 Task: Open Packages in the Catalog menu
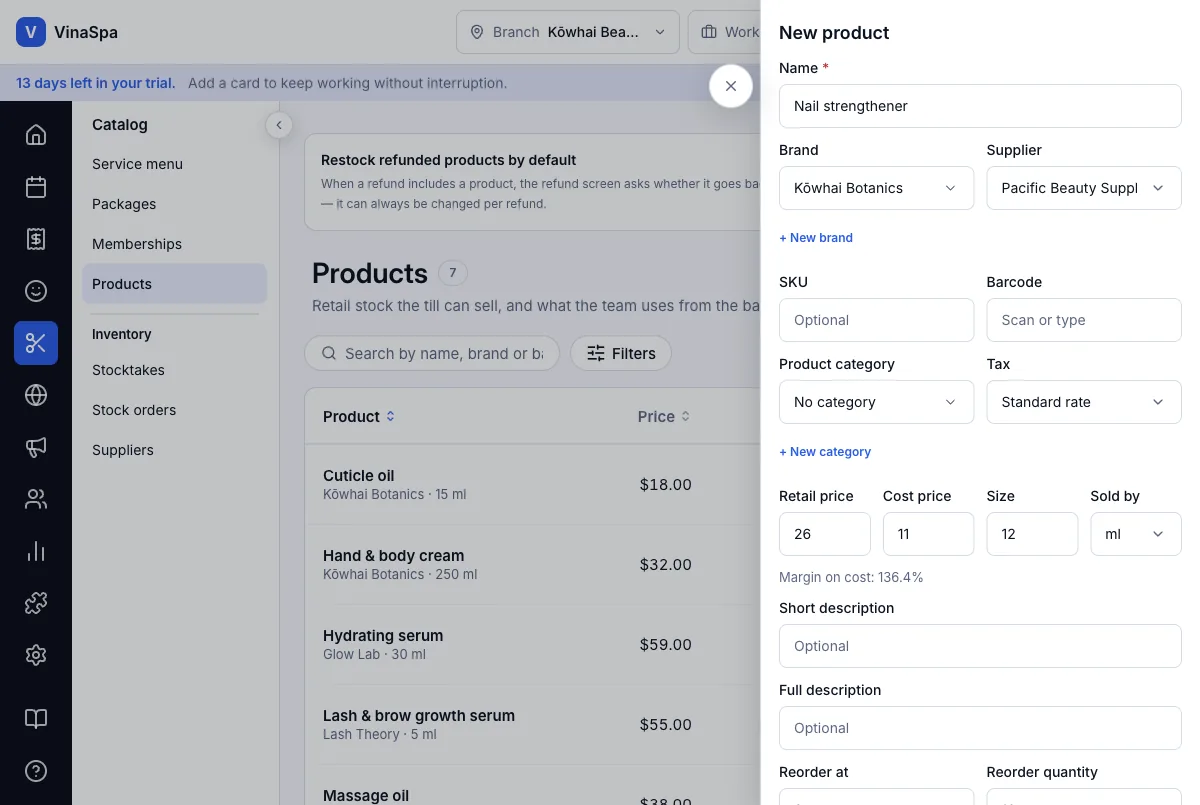(x=174, y=204)
